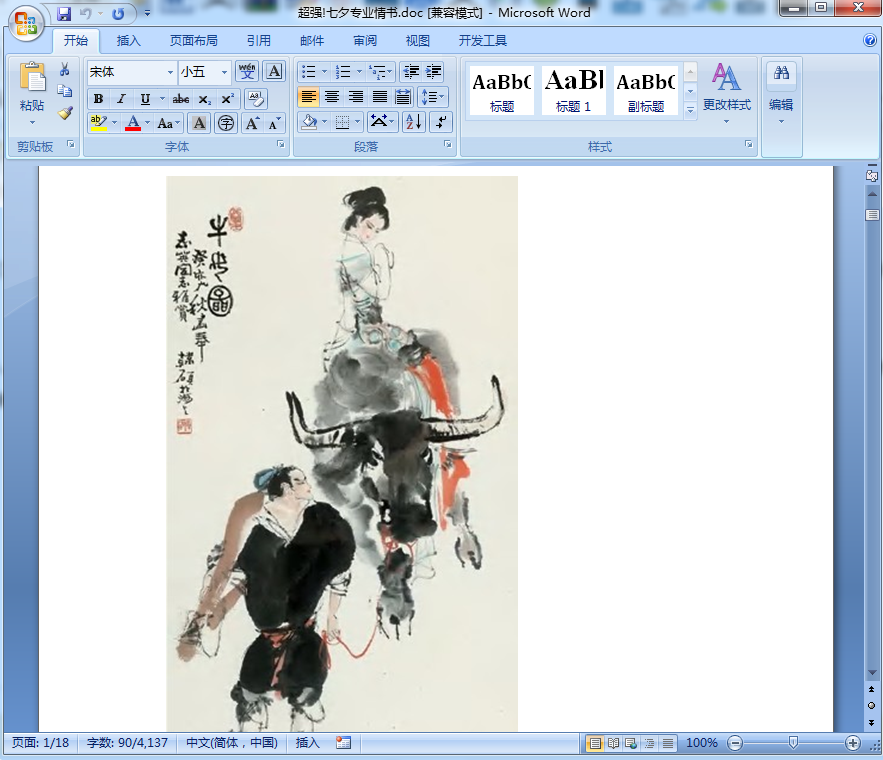Insert an enclosed character

point(226,123)
